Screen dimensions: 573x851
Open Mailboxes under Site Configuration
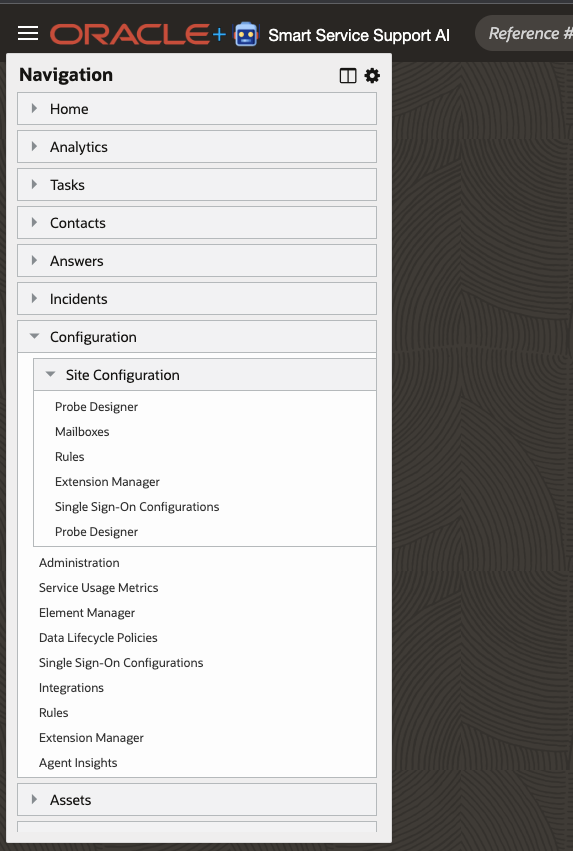coord(82,431)
